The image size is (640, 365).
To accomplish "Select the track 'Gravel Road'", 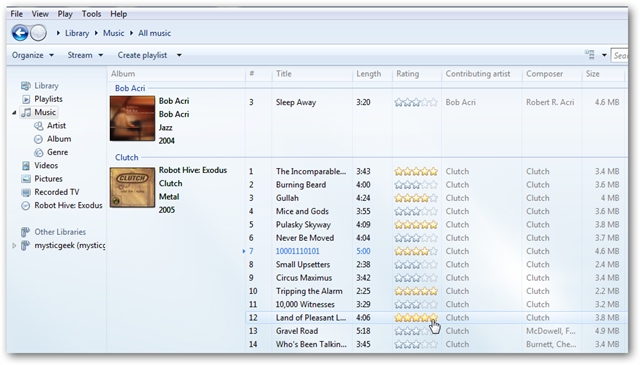I will [297, 331].
